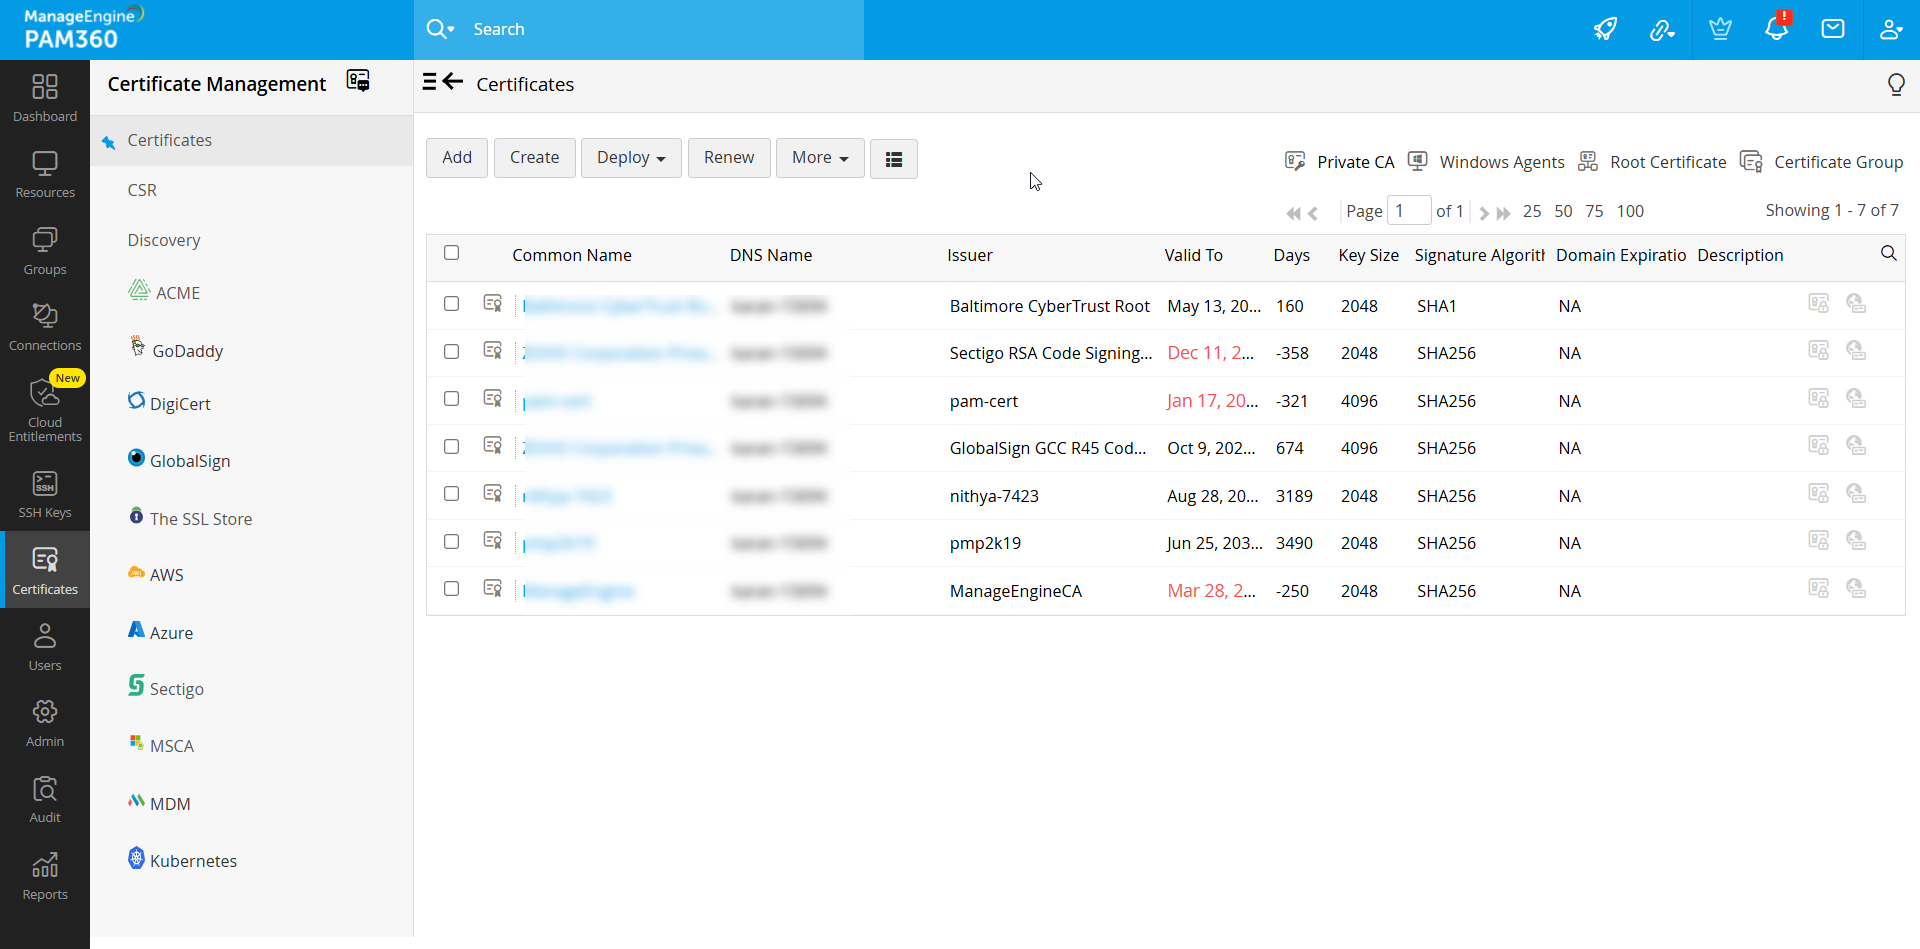Viewport: 1920px width, 949px height.
Task: Check the Baltimore CyberTrust Root row
Action: pyautogui.click(x=452, y=304)
